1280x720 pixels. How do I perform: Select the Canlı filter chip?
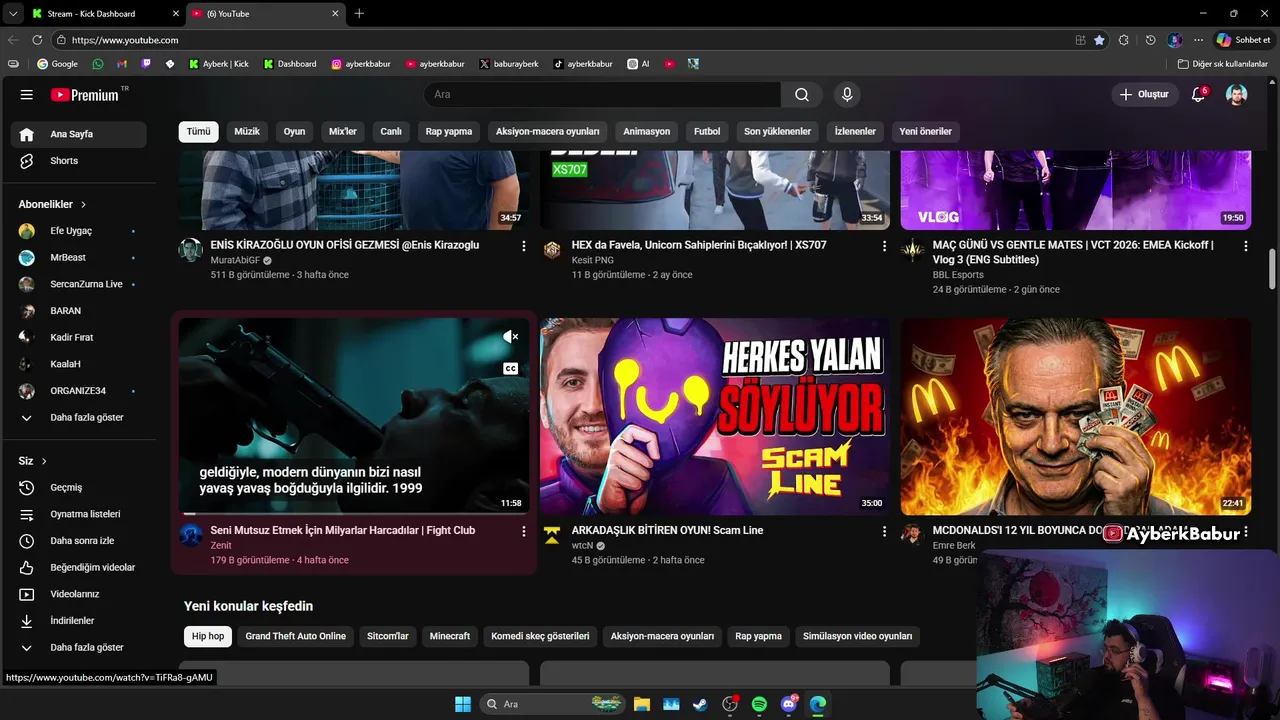[391, 132]
